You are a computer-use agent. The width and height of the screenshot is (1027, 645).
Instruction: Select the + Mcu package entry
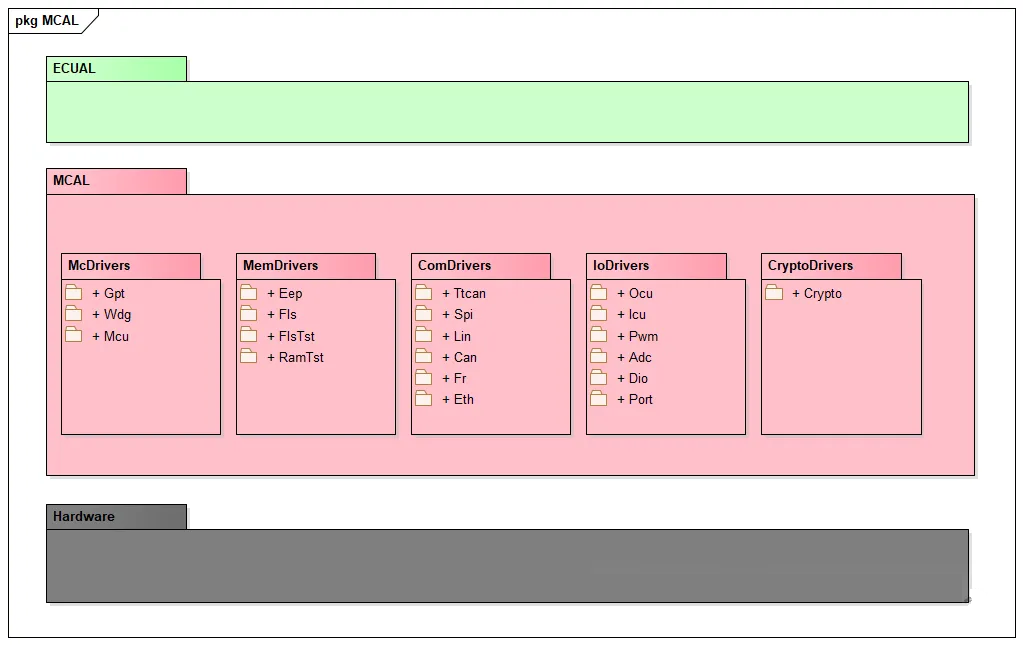click(x=110, y=336)
